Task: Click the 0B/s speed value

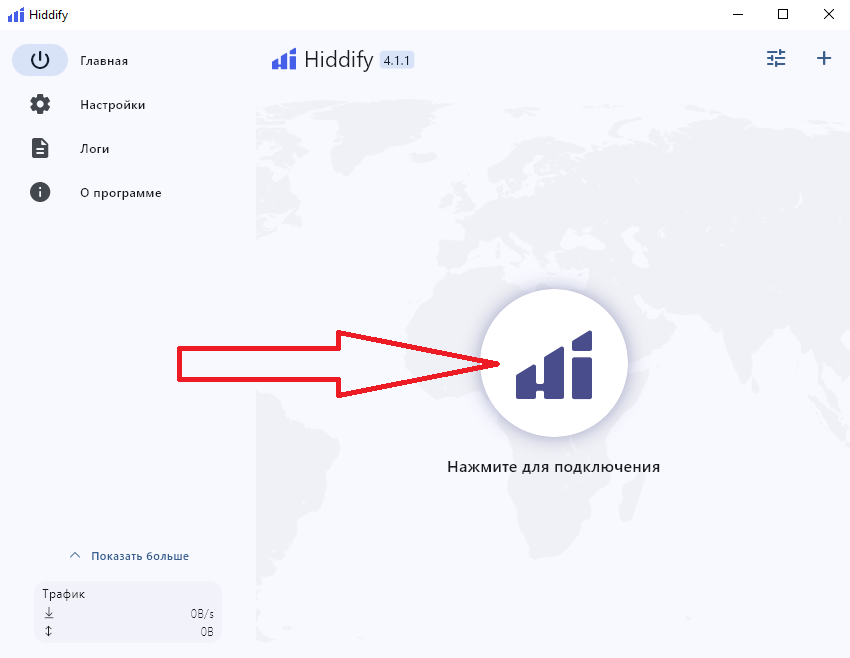Action: pyautogui.click(x=202, y=614)
